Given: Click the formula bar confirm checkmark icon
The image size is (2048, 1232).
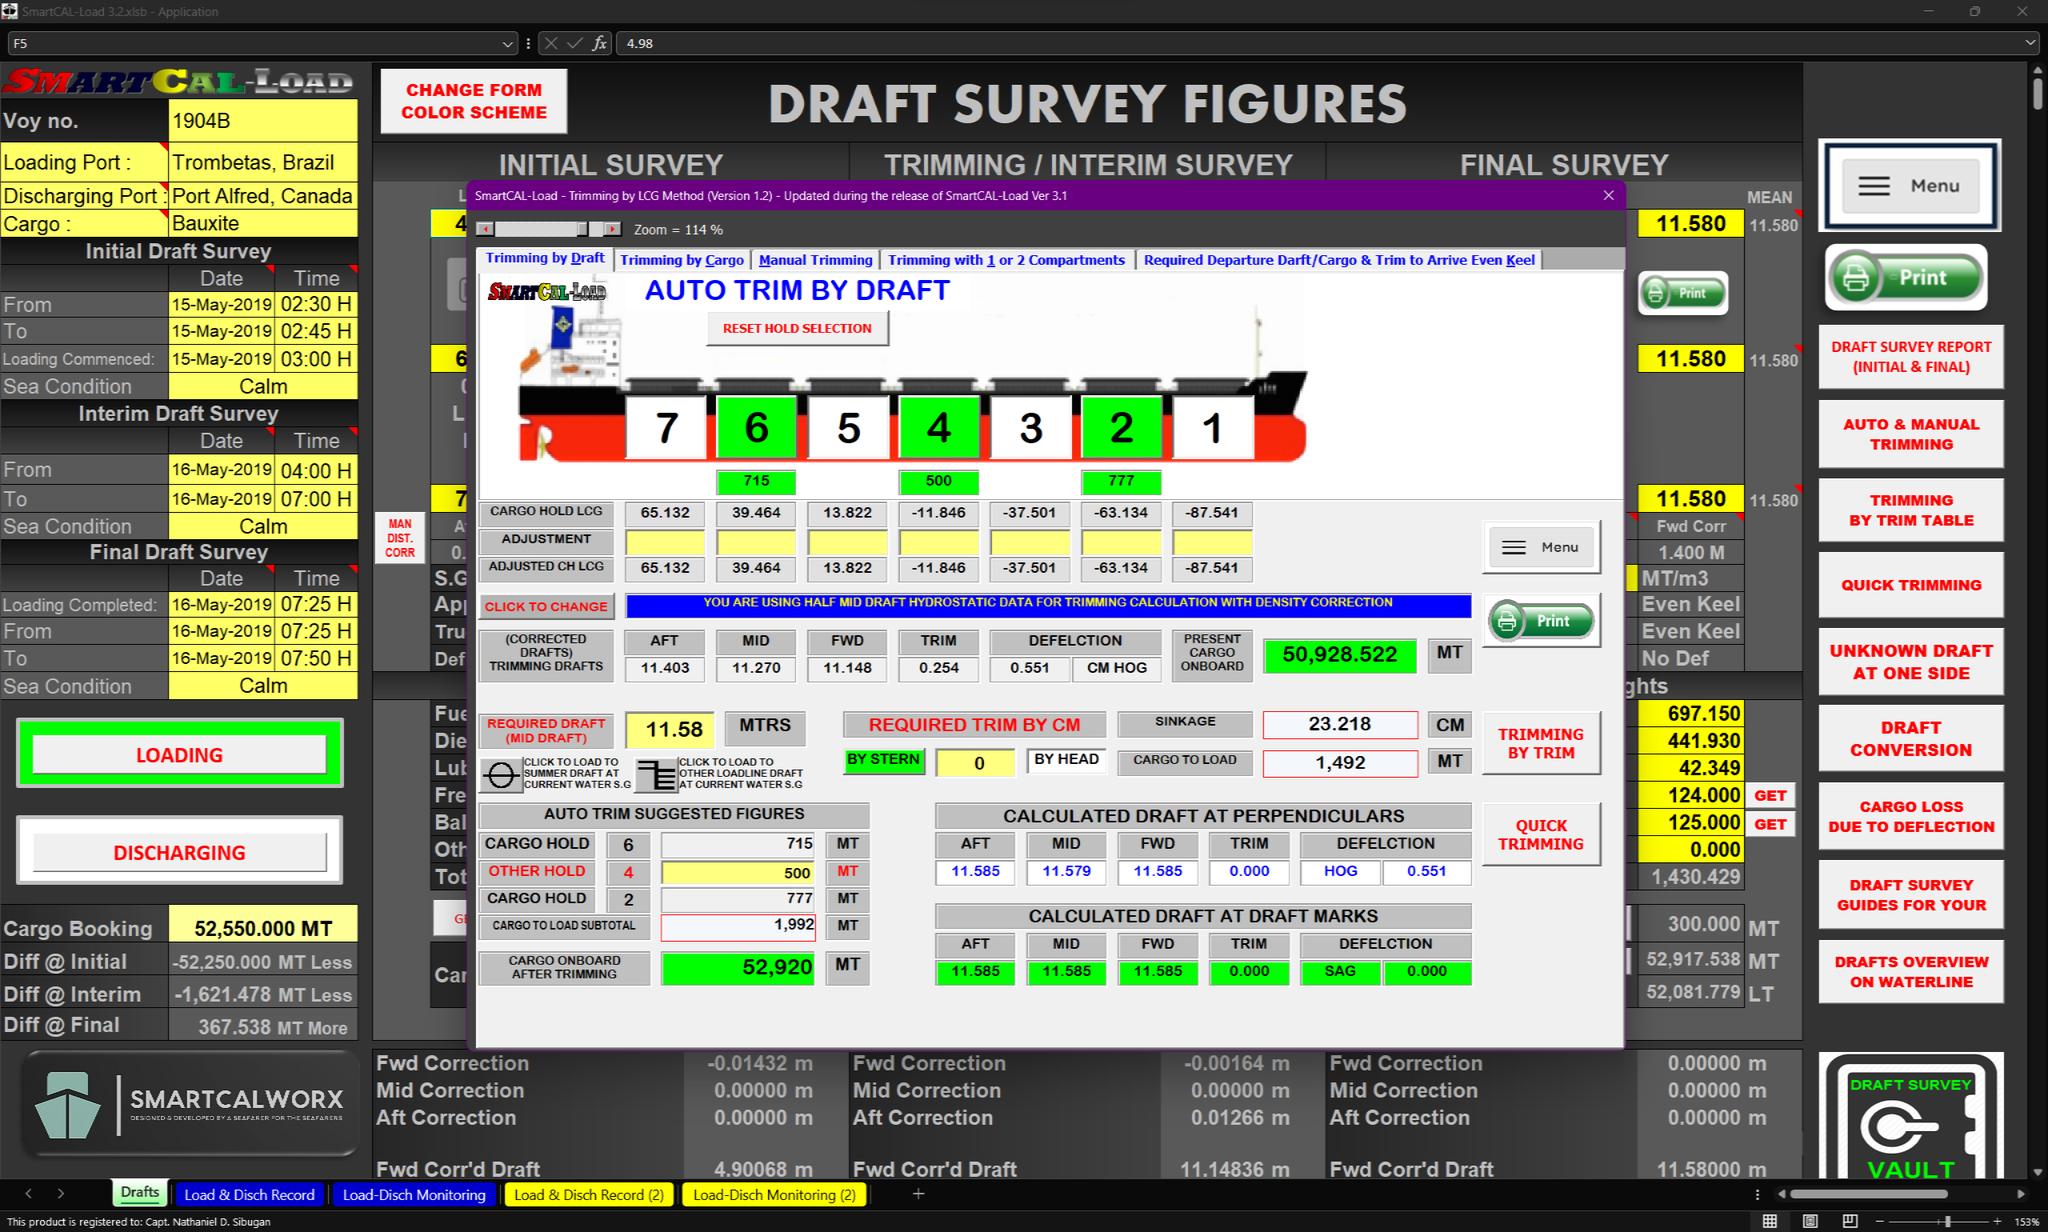Looking at the screenshot, I should click(574, 43).
